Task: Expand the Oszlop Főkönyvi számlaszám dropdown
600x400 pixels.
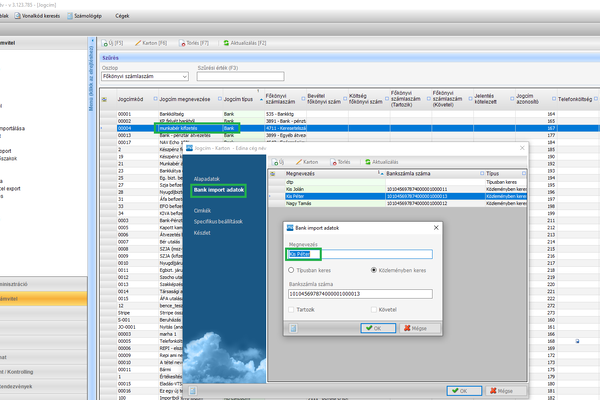Action: click(x=185, y=76)
